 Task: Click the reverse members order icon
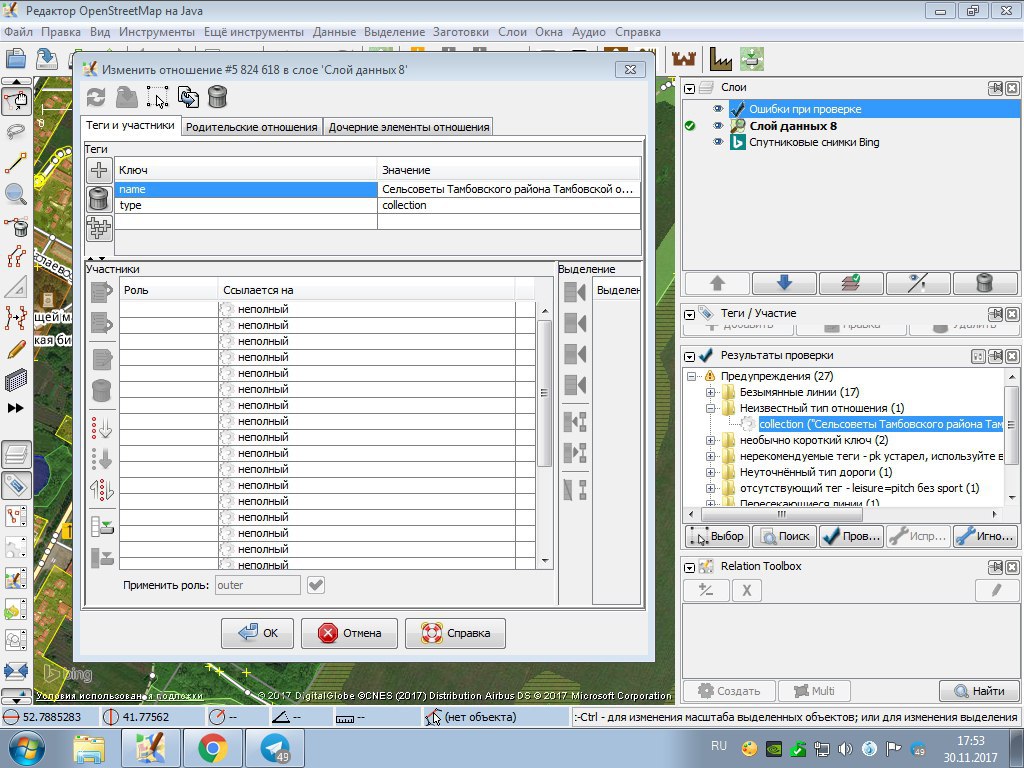click(102, 489)
